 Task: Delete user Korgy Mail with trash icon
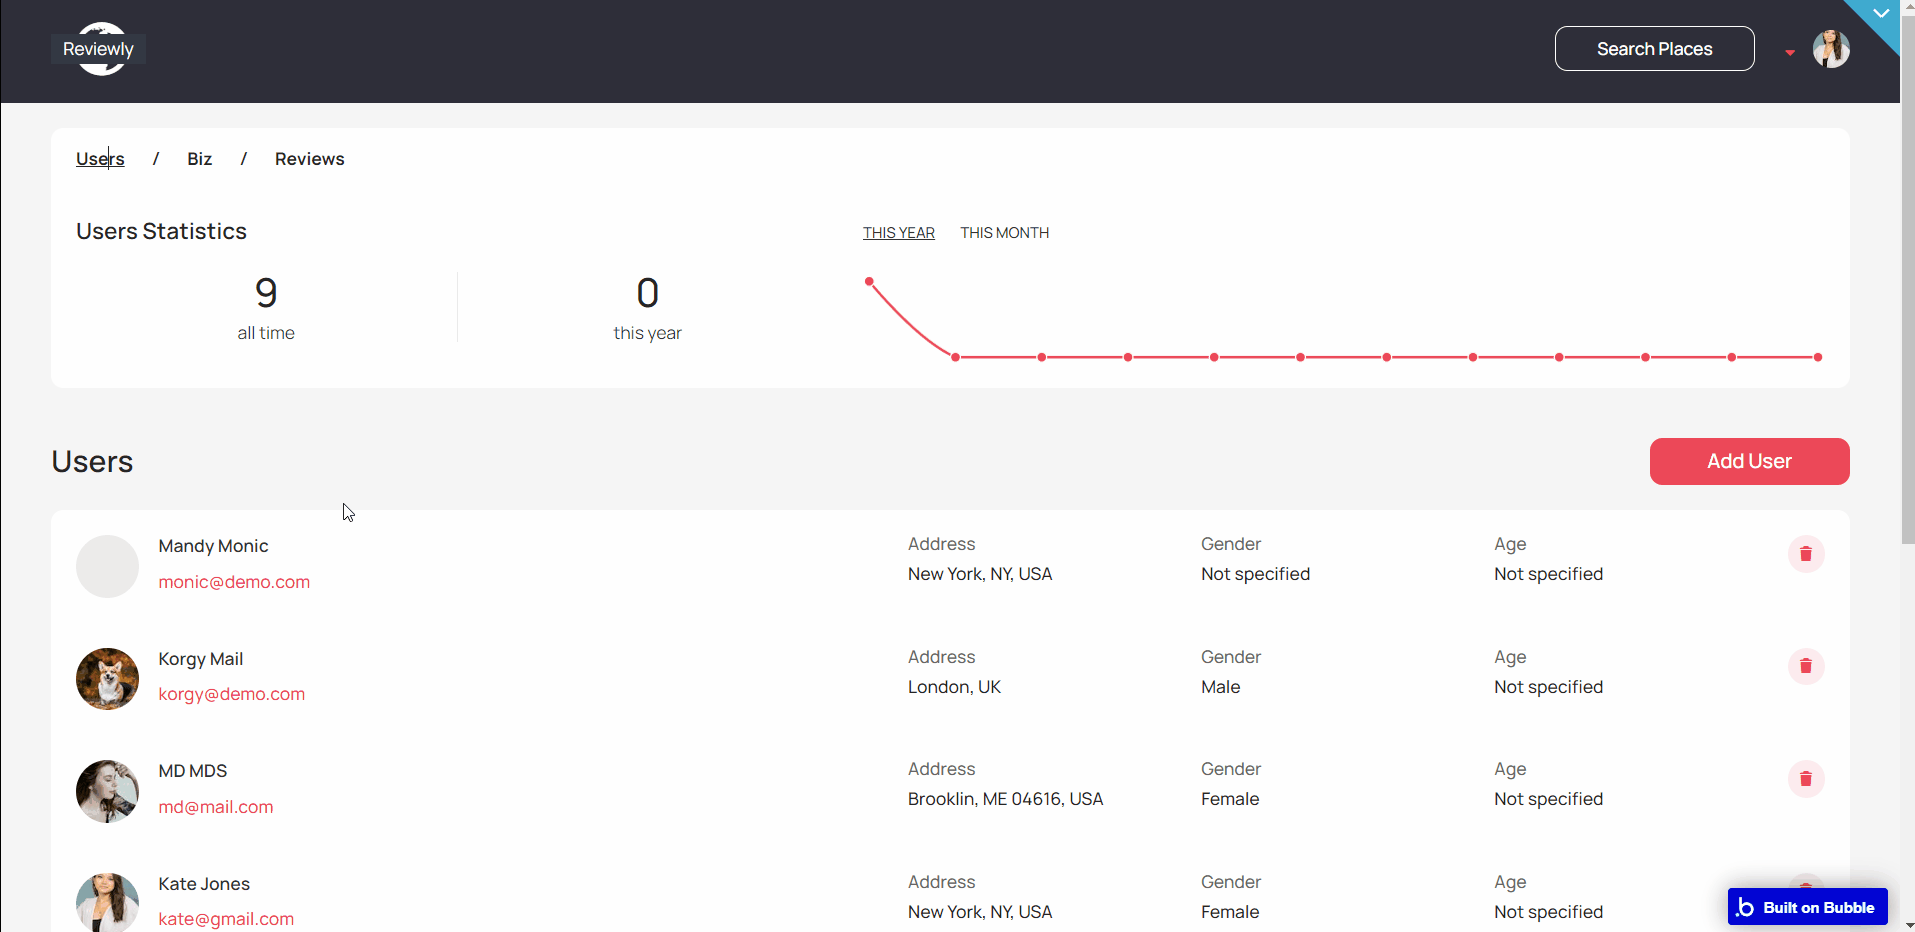[1806, 666]
